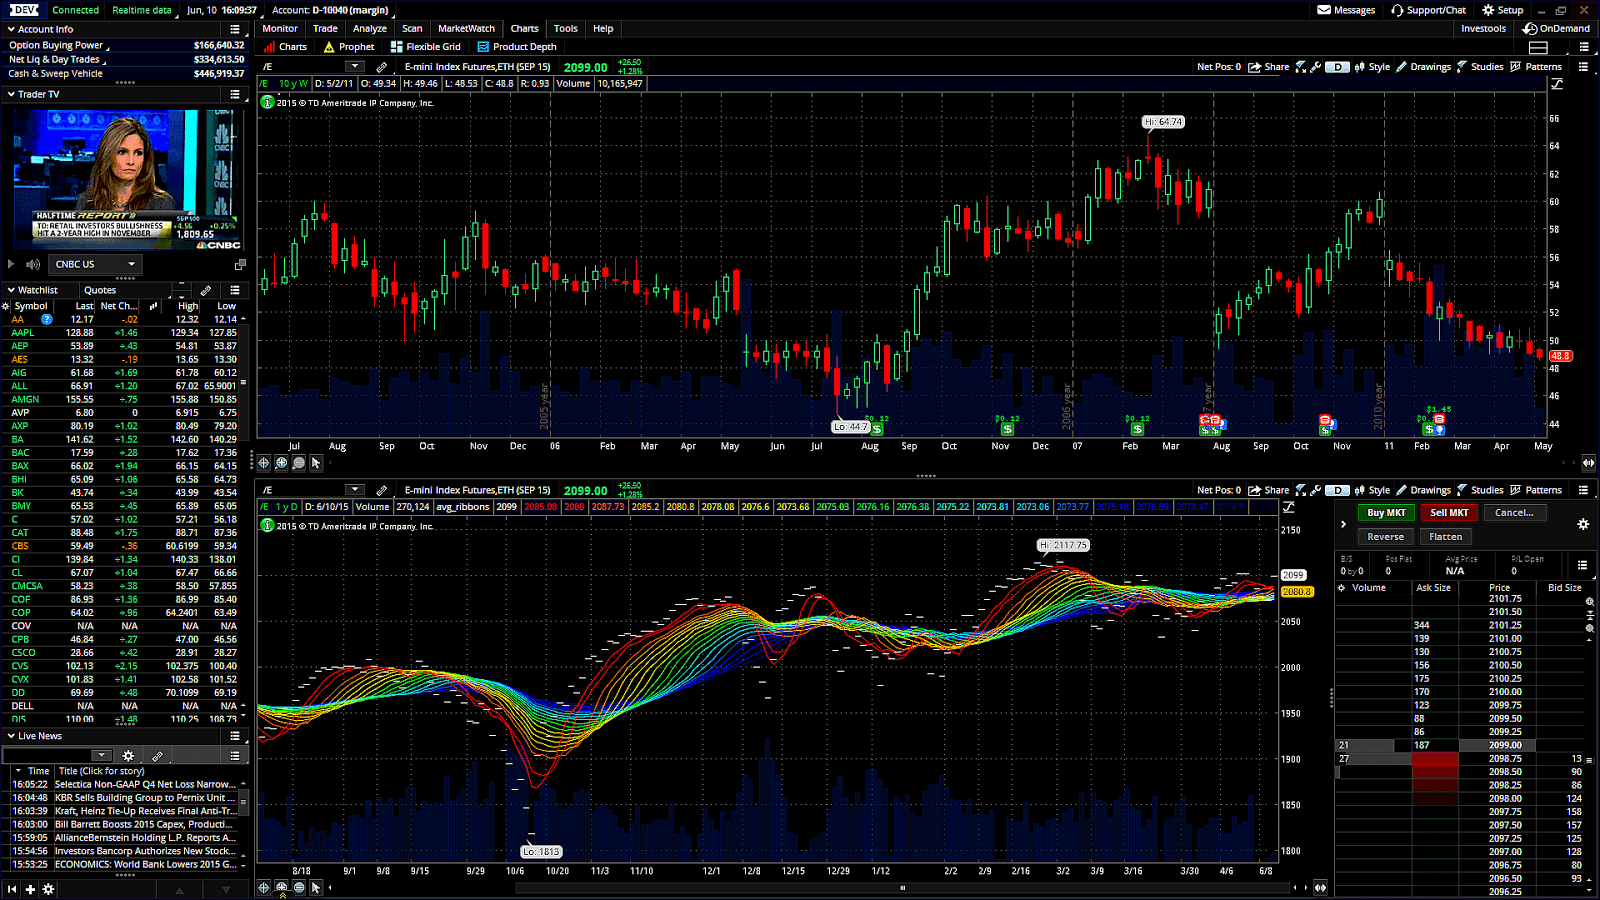Screen dimensions: 1600x900
Task: Click the Cancel... button
Action: click(1514, 513)
